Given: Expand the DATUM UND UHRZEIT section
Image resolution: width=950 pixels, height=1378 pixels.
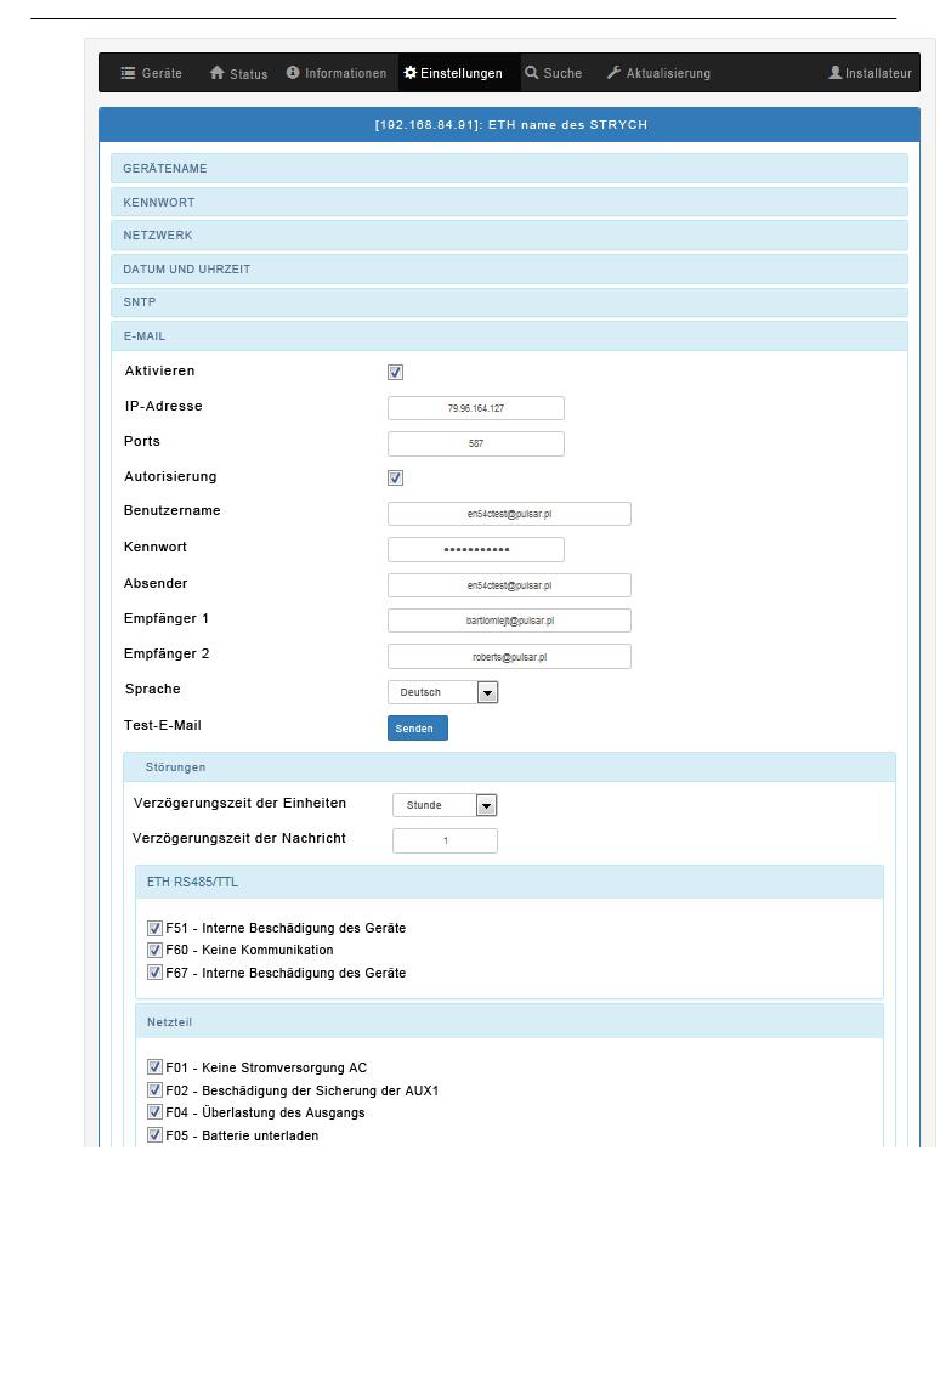Looking at the screenshot, I should 509,269.
